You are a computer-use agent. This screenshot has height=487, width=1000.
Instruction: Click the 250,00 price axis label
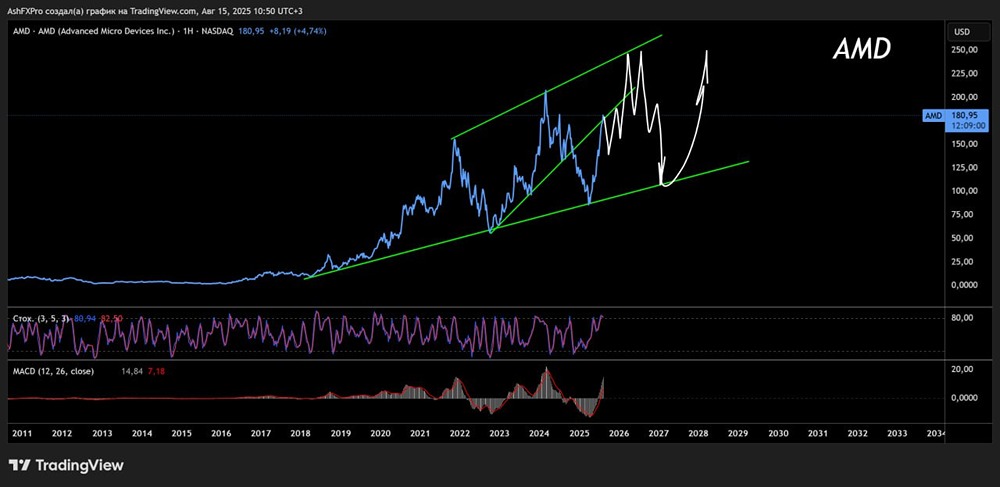(x=966, y=50)
